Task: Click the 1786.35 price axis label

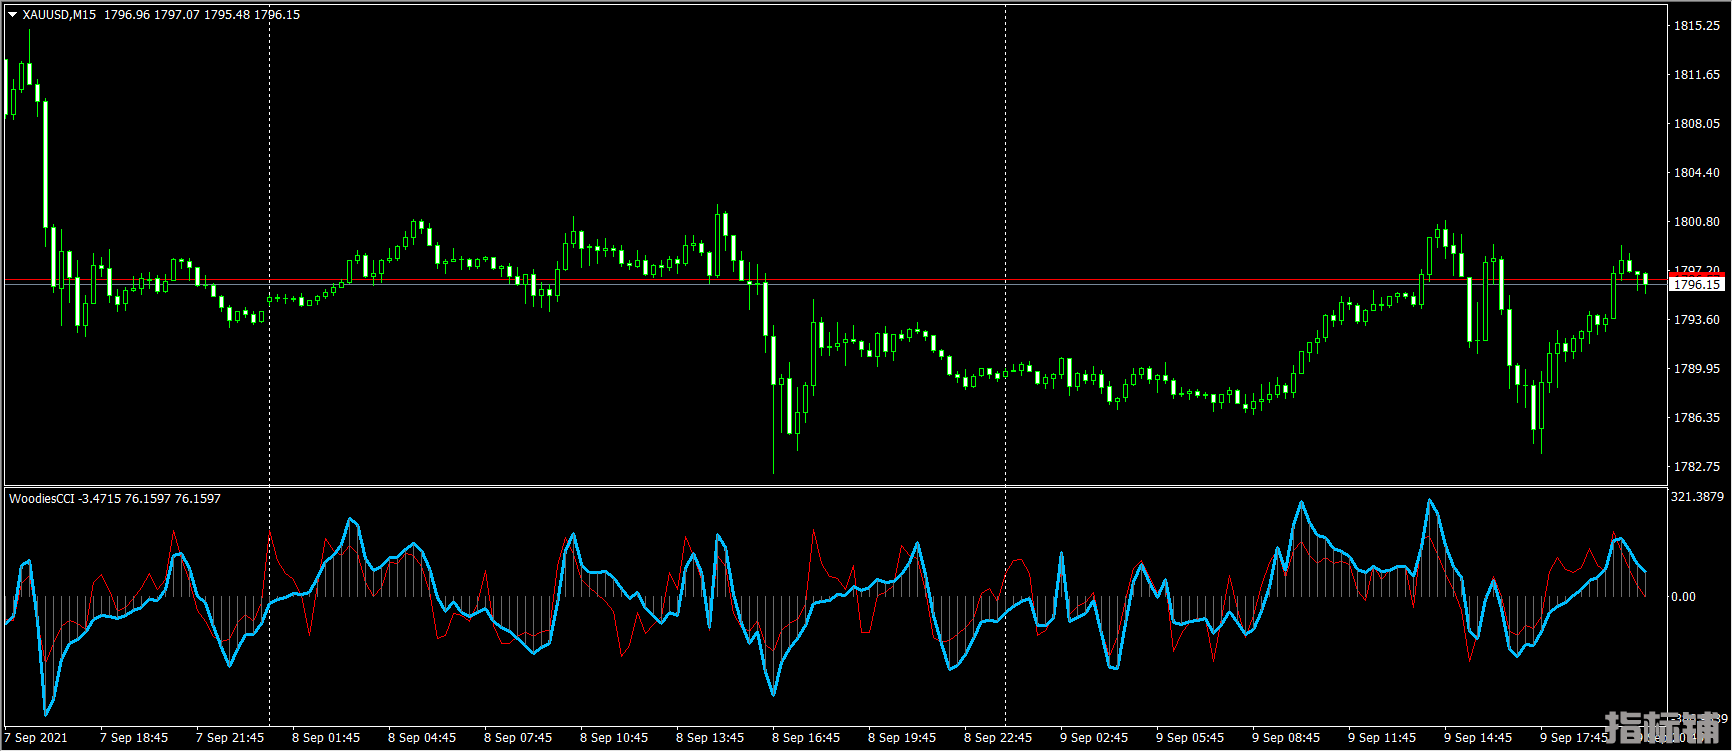Action: tap(1697, 418)
